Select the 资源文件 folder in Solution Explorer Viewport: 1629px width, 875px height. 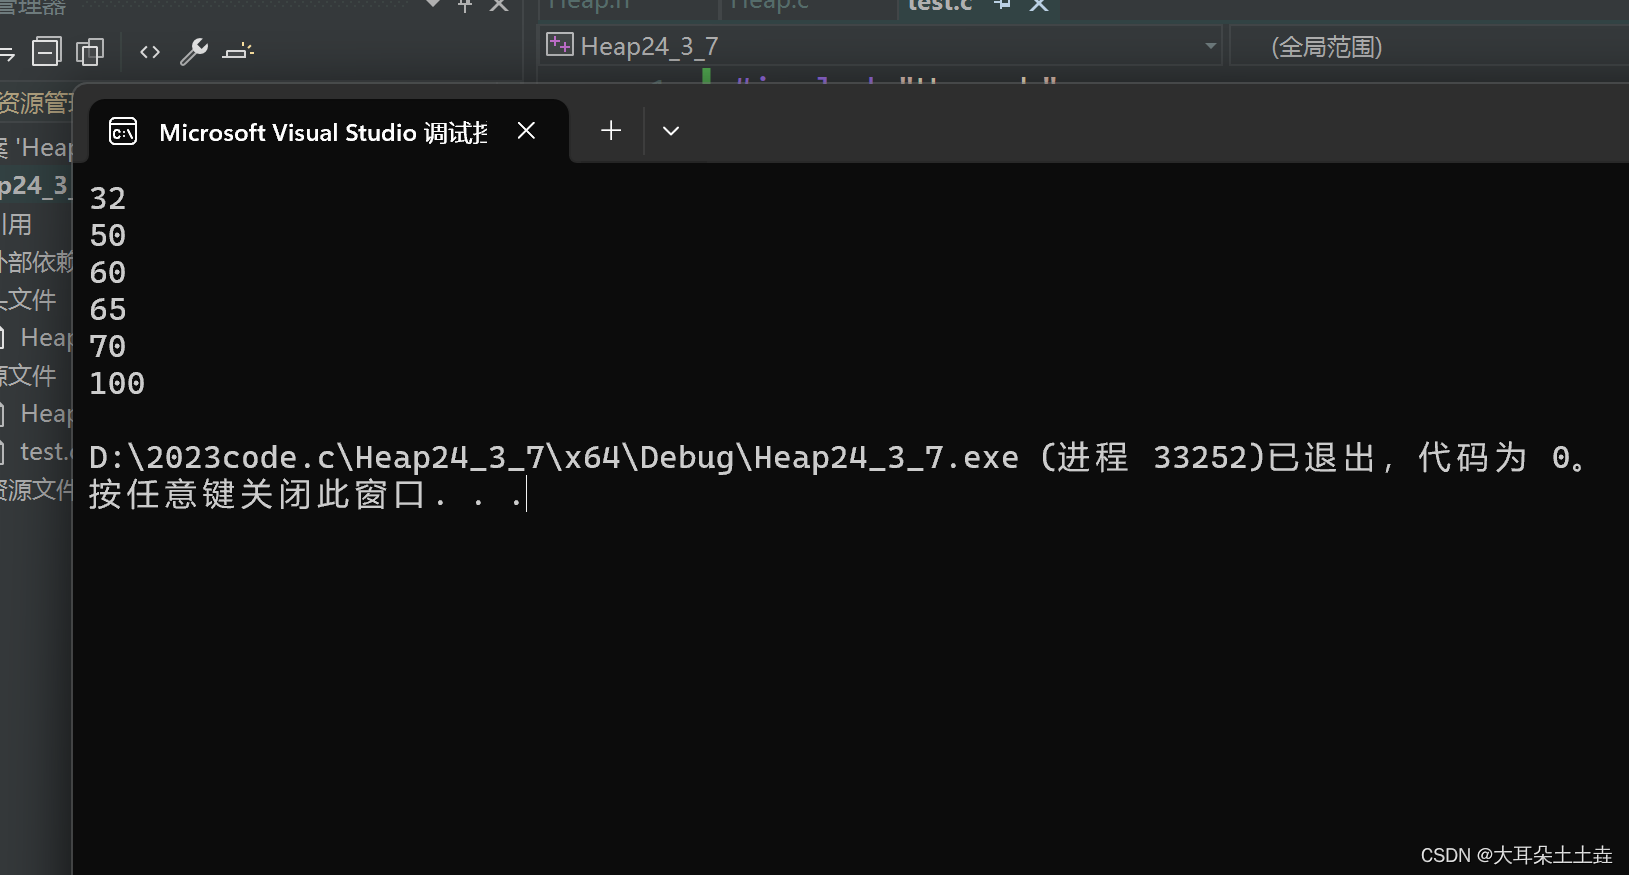pyautogui.click(x=36, y=489)
